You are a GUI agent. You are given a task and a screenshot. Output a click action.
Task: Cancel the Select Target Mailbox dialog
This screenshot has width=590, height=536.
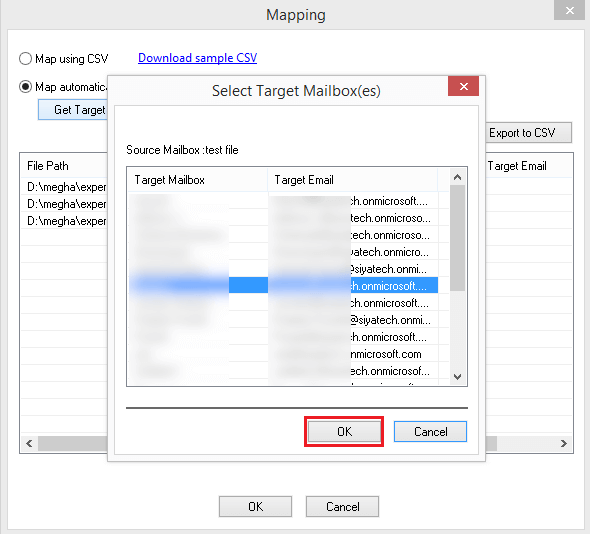(x=430, y=431)
